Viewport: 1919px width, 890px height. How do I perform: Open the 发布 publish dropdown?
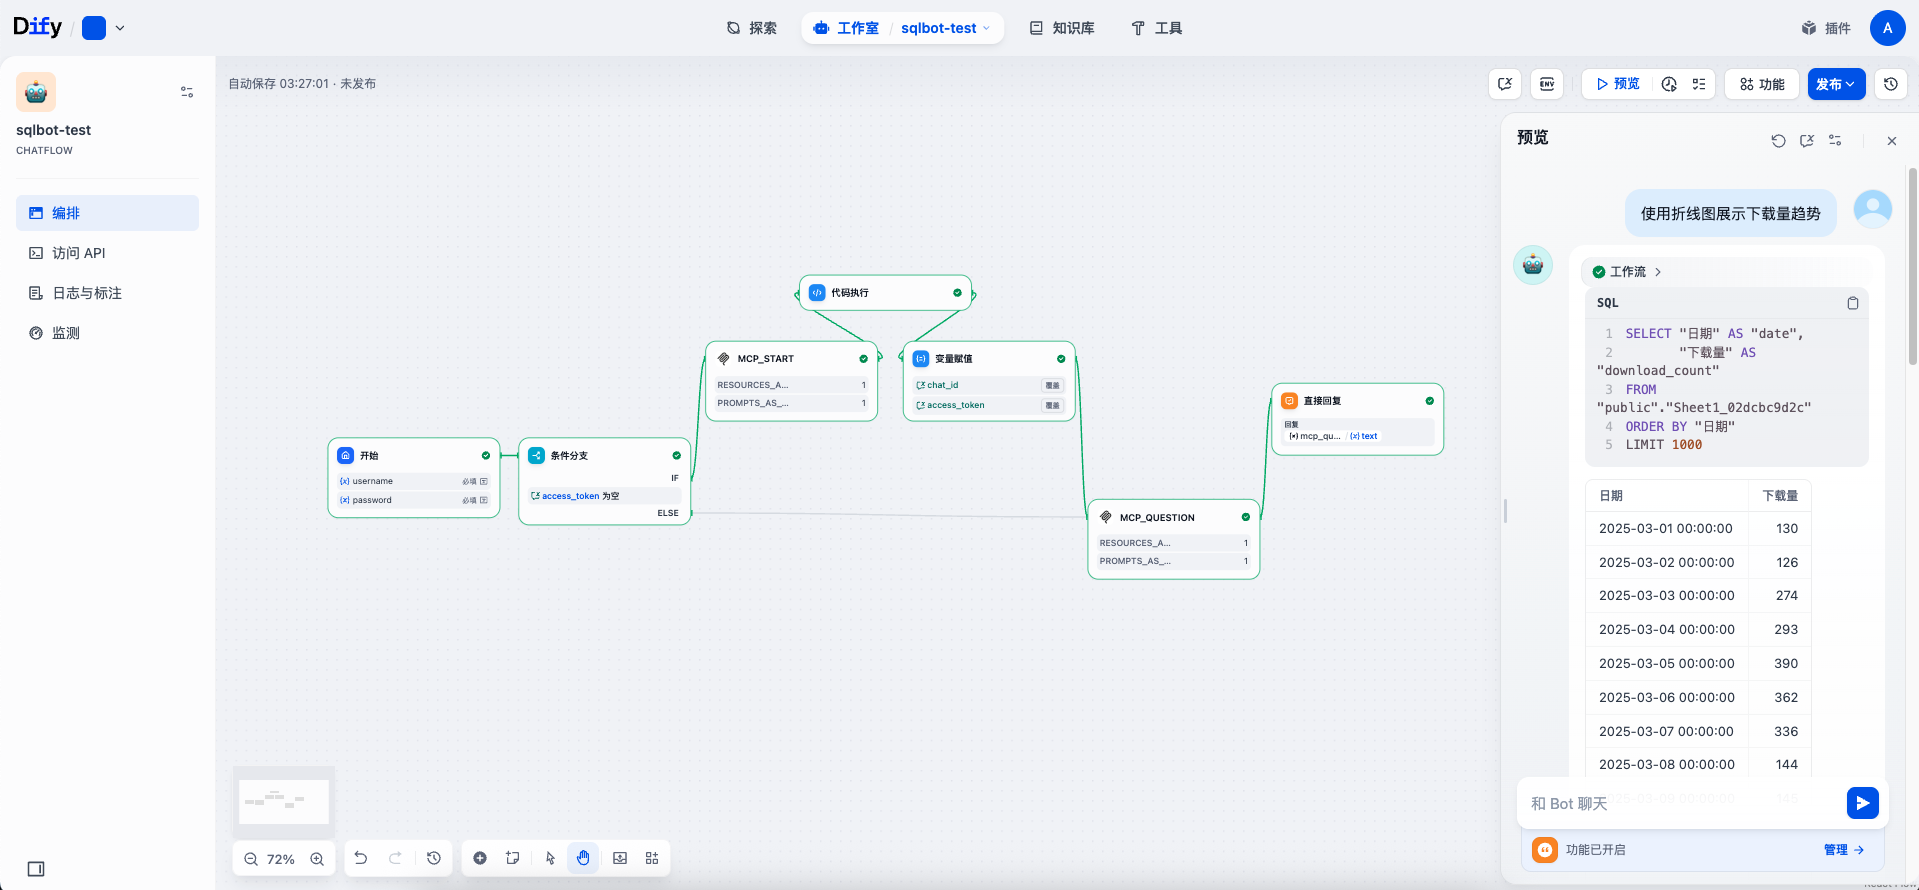pos(1835,84)
